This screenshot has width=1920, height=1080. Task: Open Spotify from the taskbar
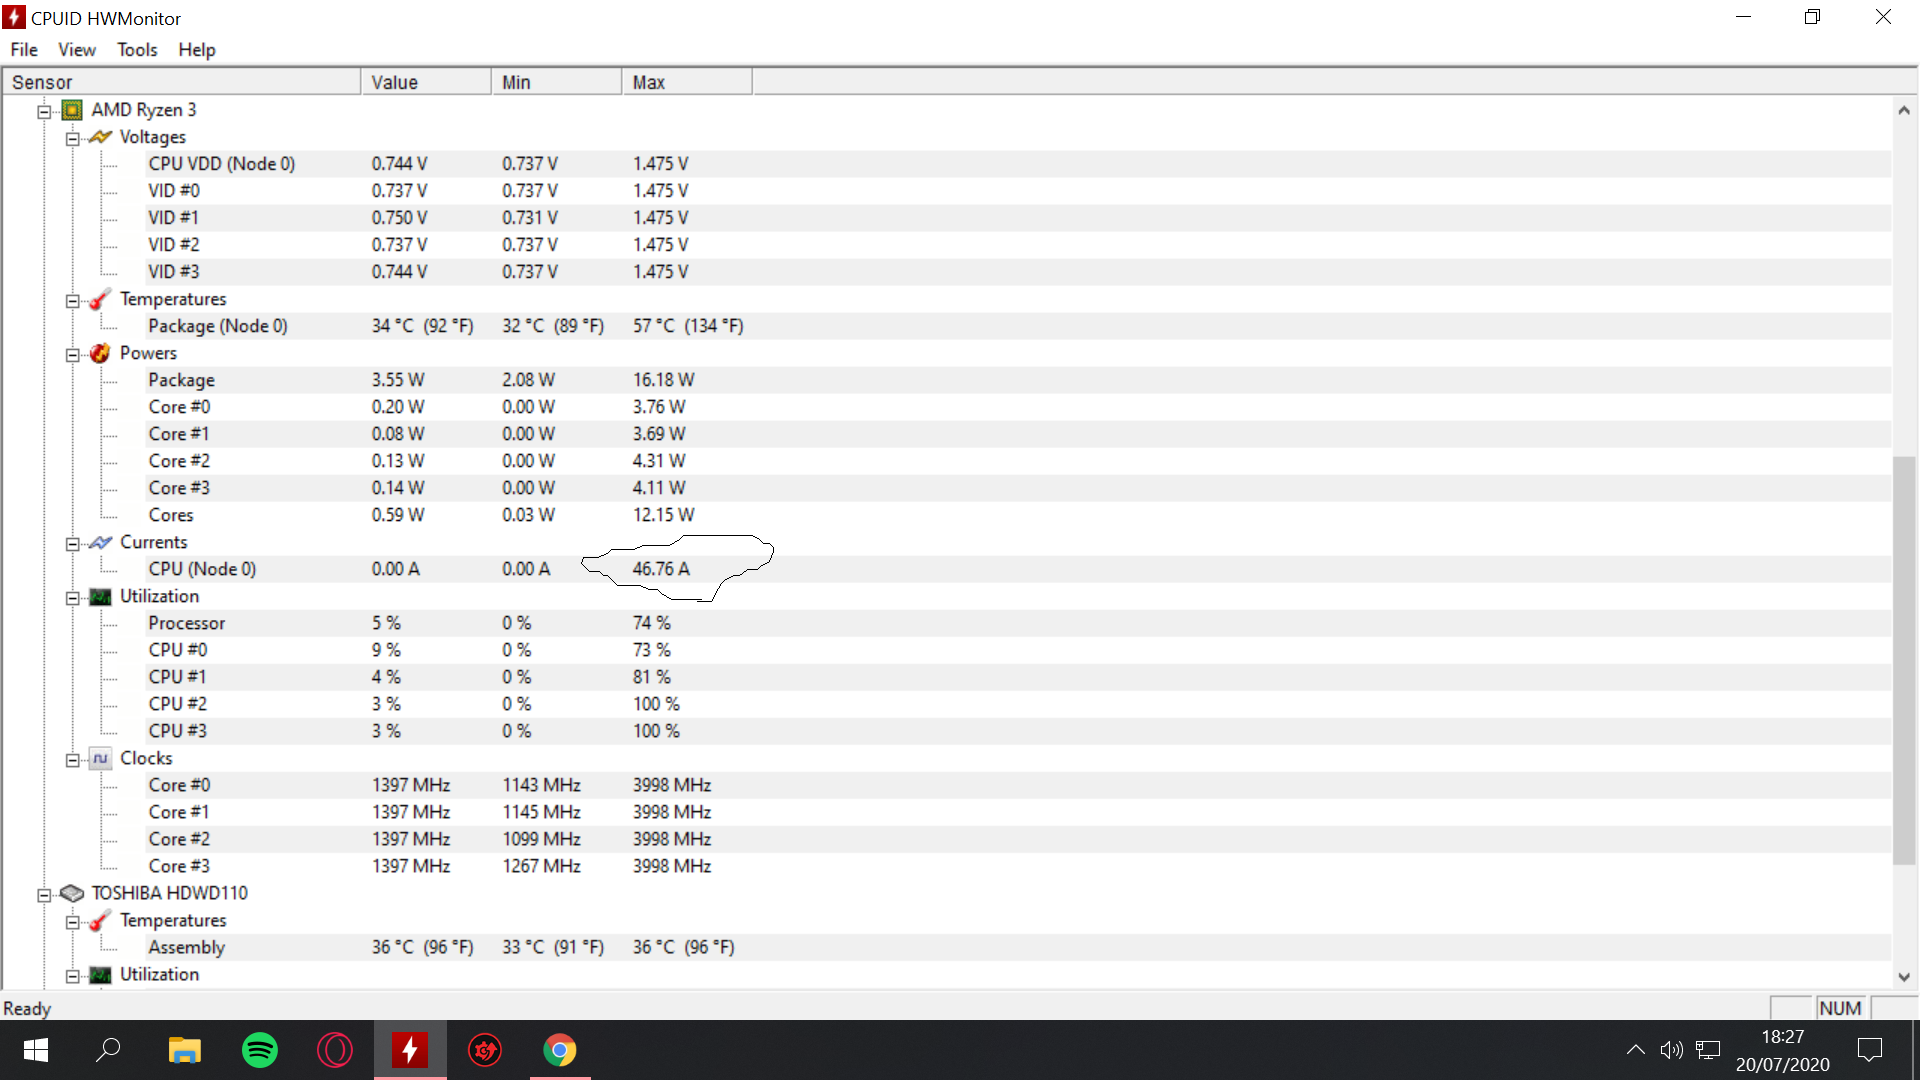pyautogui.click(x=260, y=1050)
